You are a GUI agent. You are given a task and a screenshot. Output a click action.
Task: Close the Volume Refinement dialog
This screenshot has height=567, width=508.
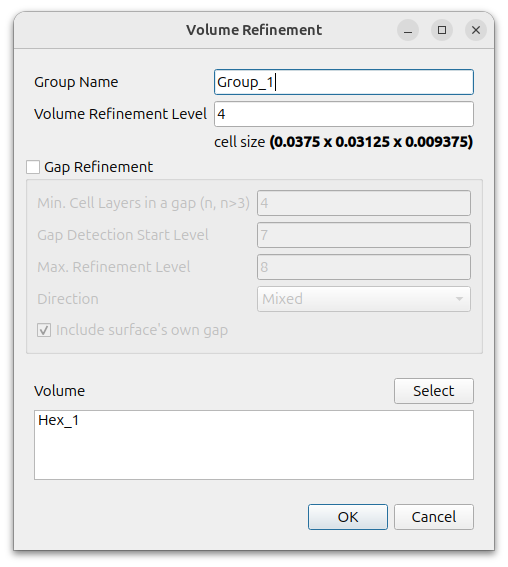point(475,30)
